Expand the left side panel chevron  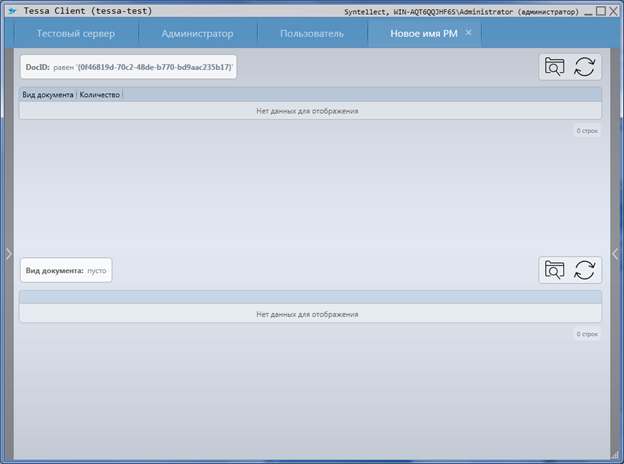tap(7, 253)
